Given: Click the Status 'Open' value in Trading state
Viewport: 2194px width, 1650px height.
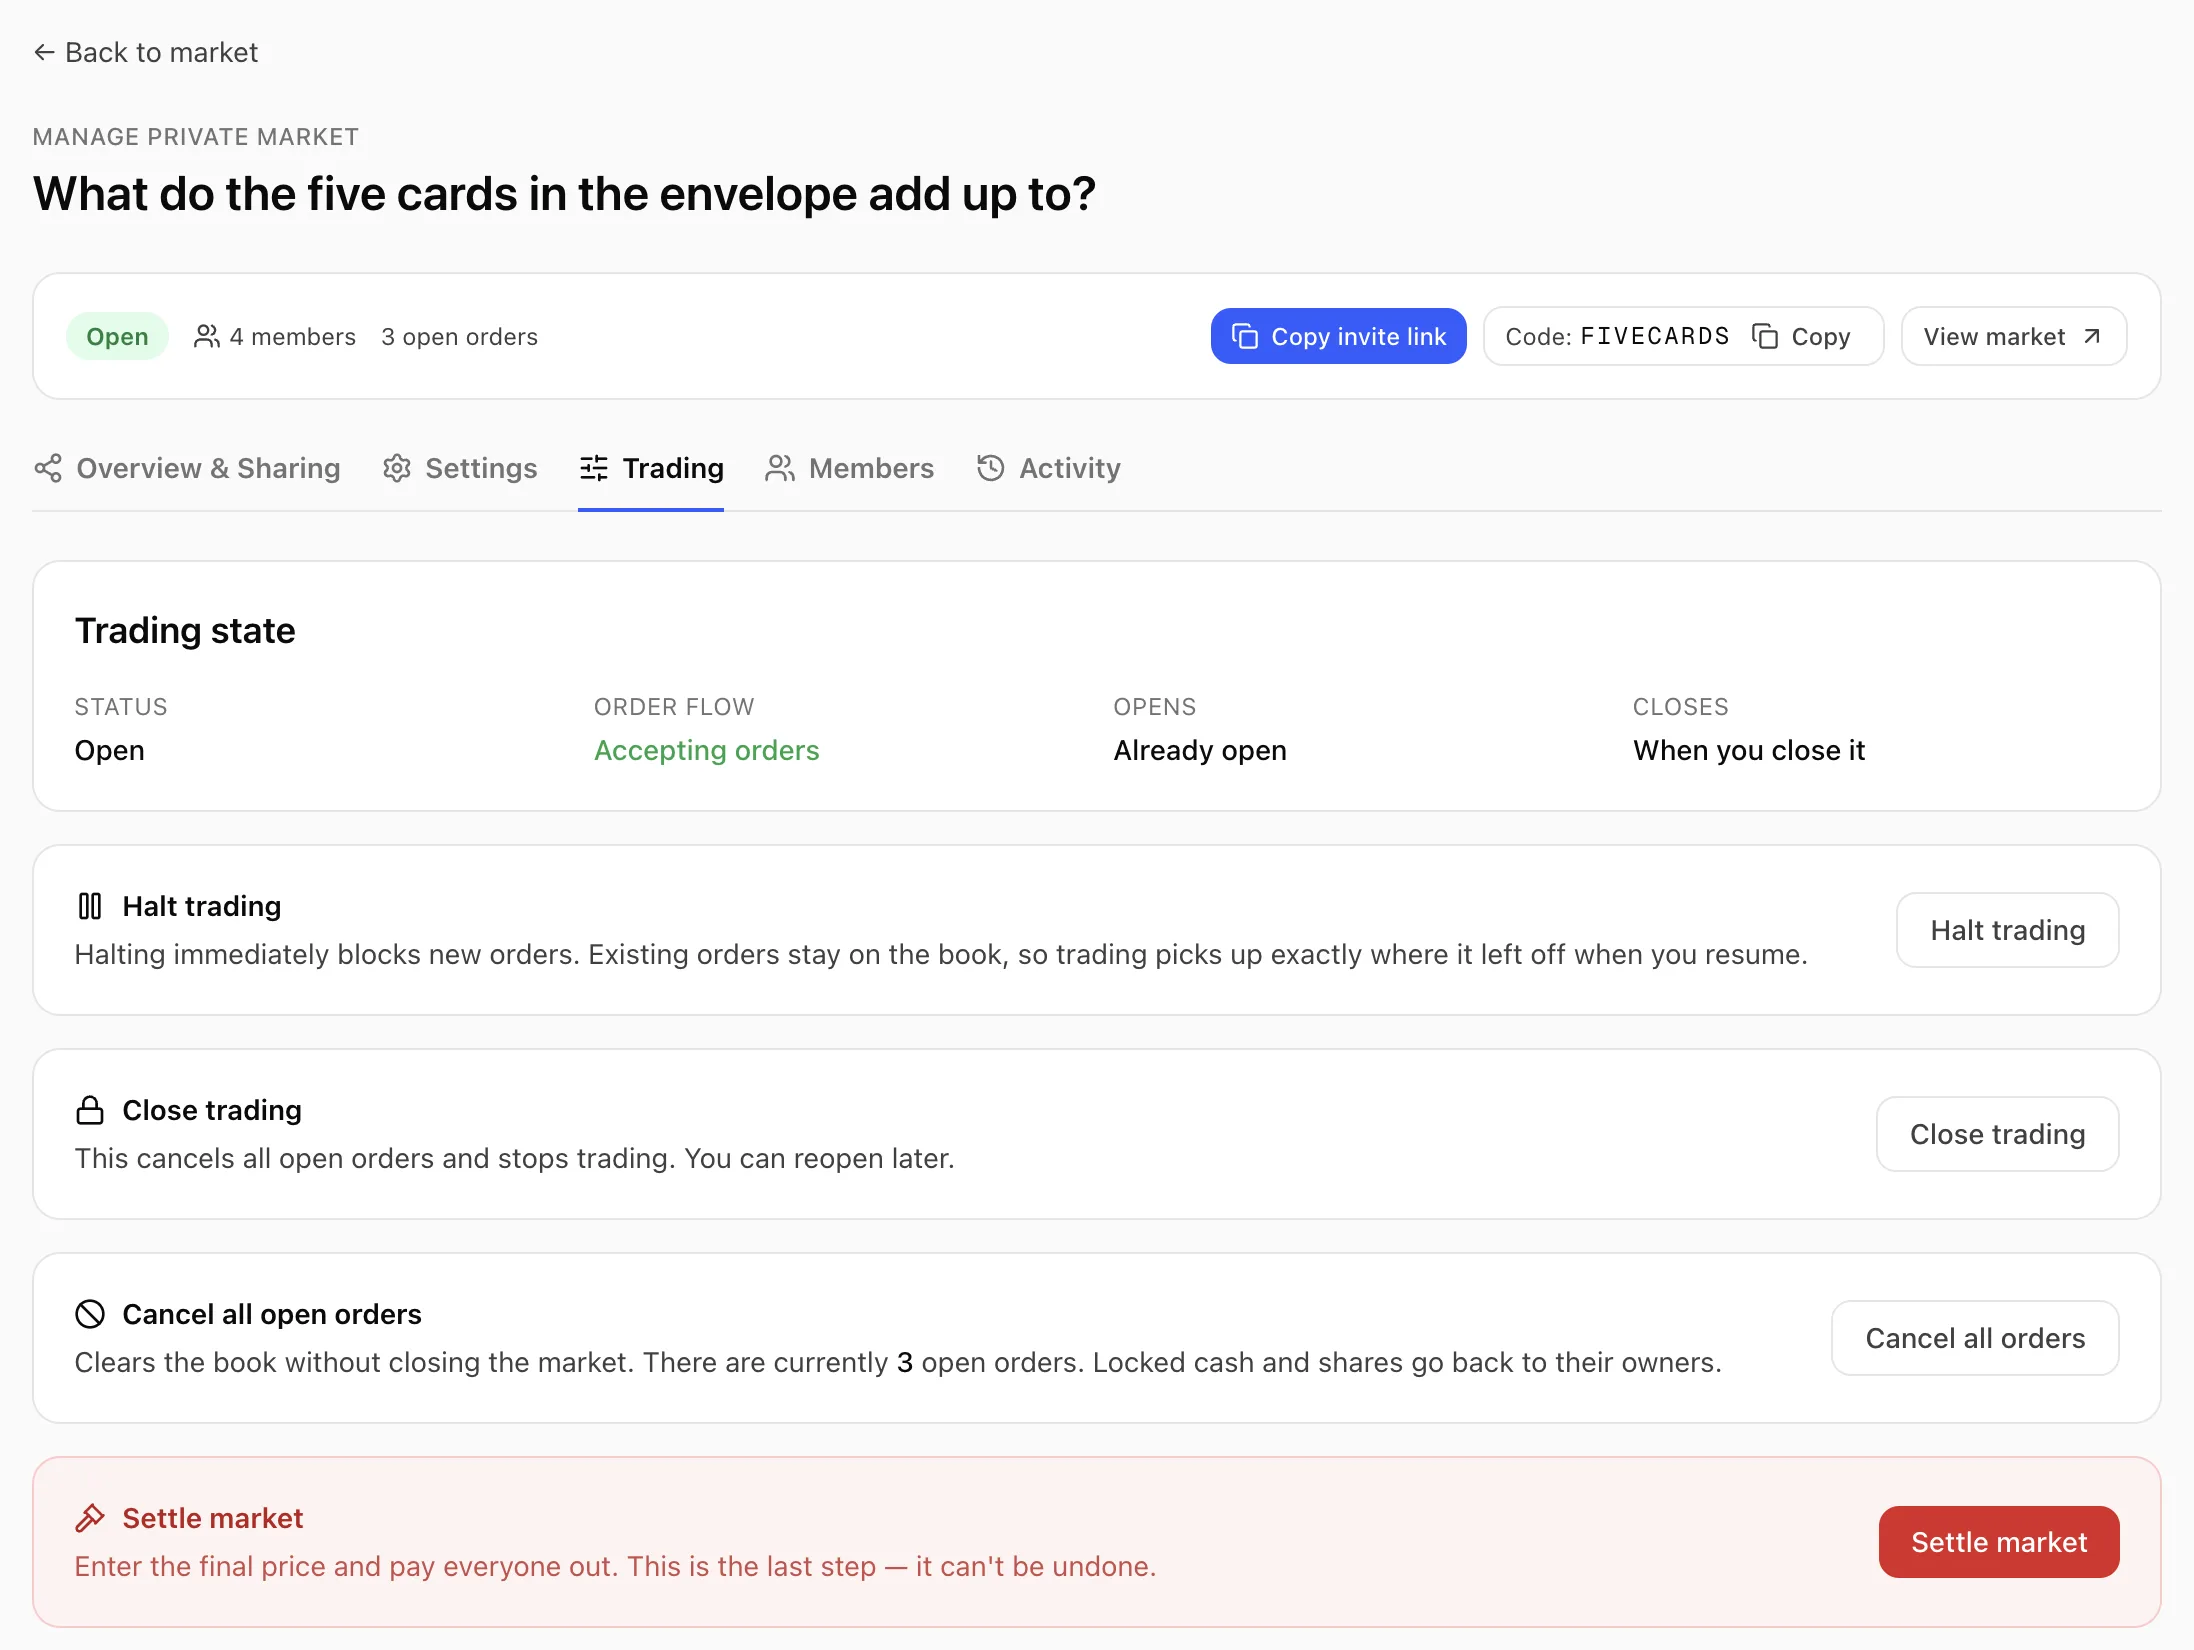Looking at the screenshot, I should tap(110, 750).
